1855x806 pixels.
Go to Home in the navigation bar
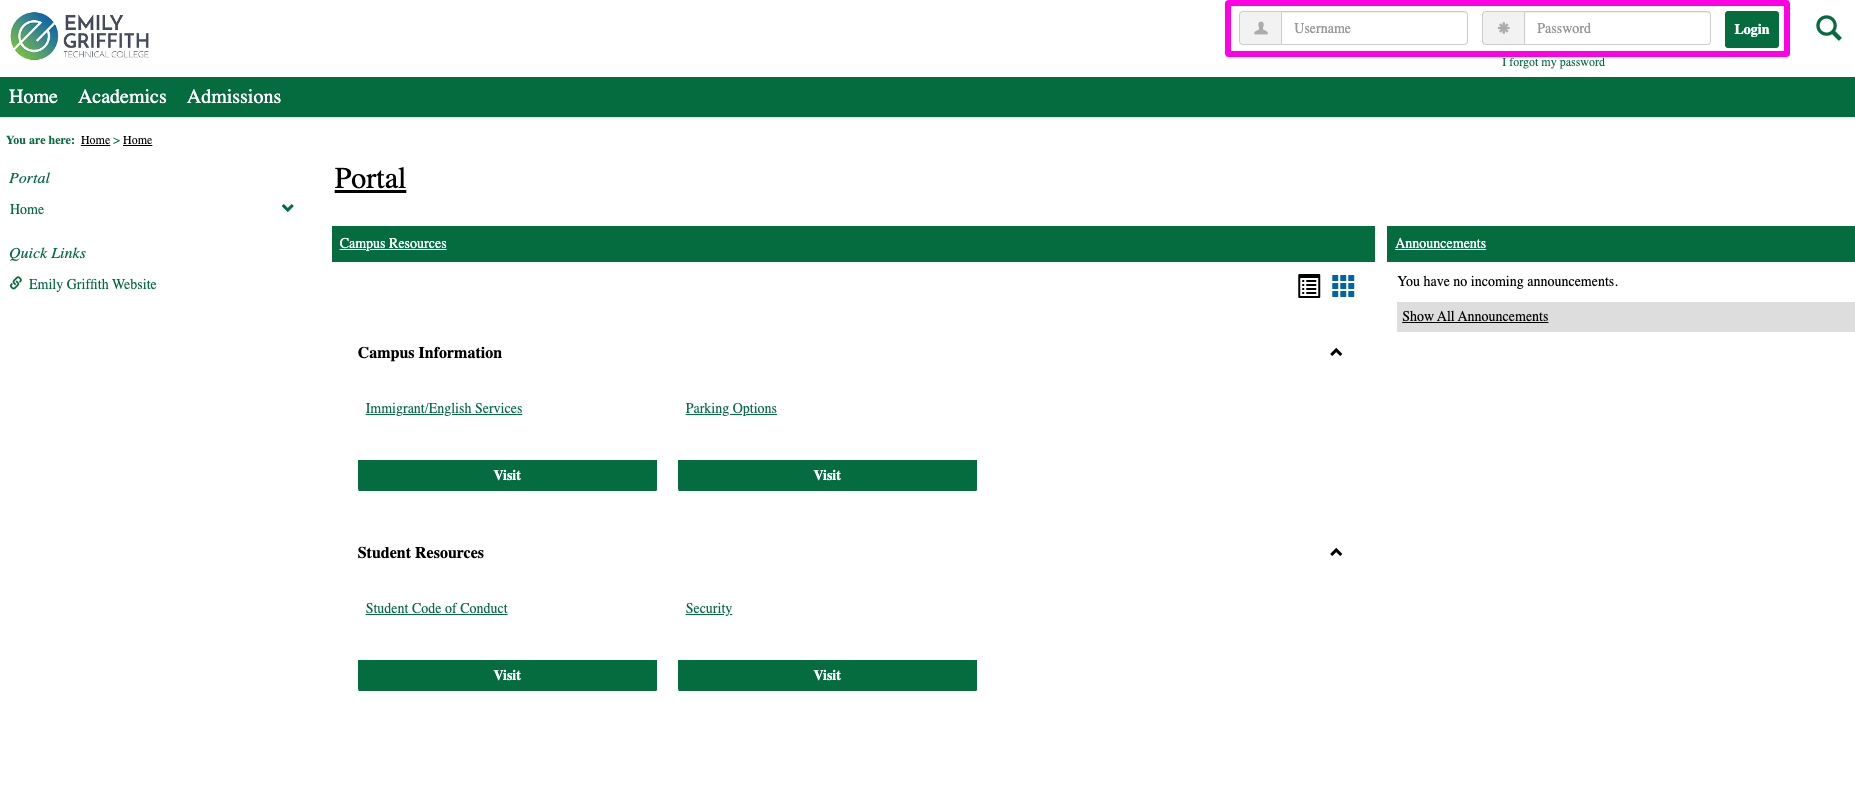coord(33,97)
